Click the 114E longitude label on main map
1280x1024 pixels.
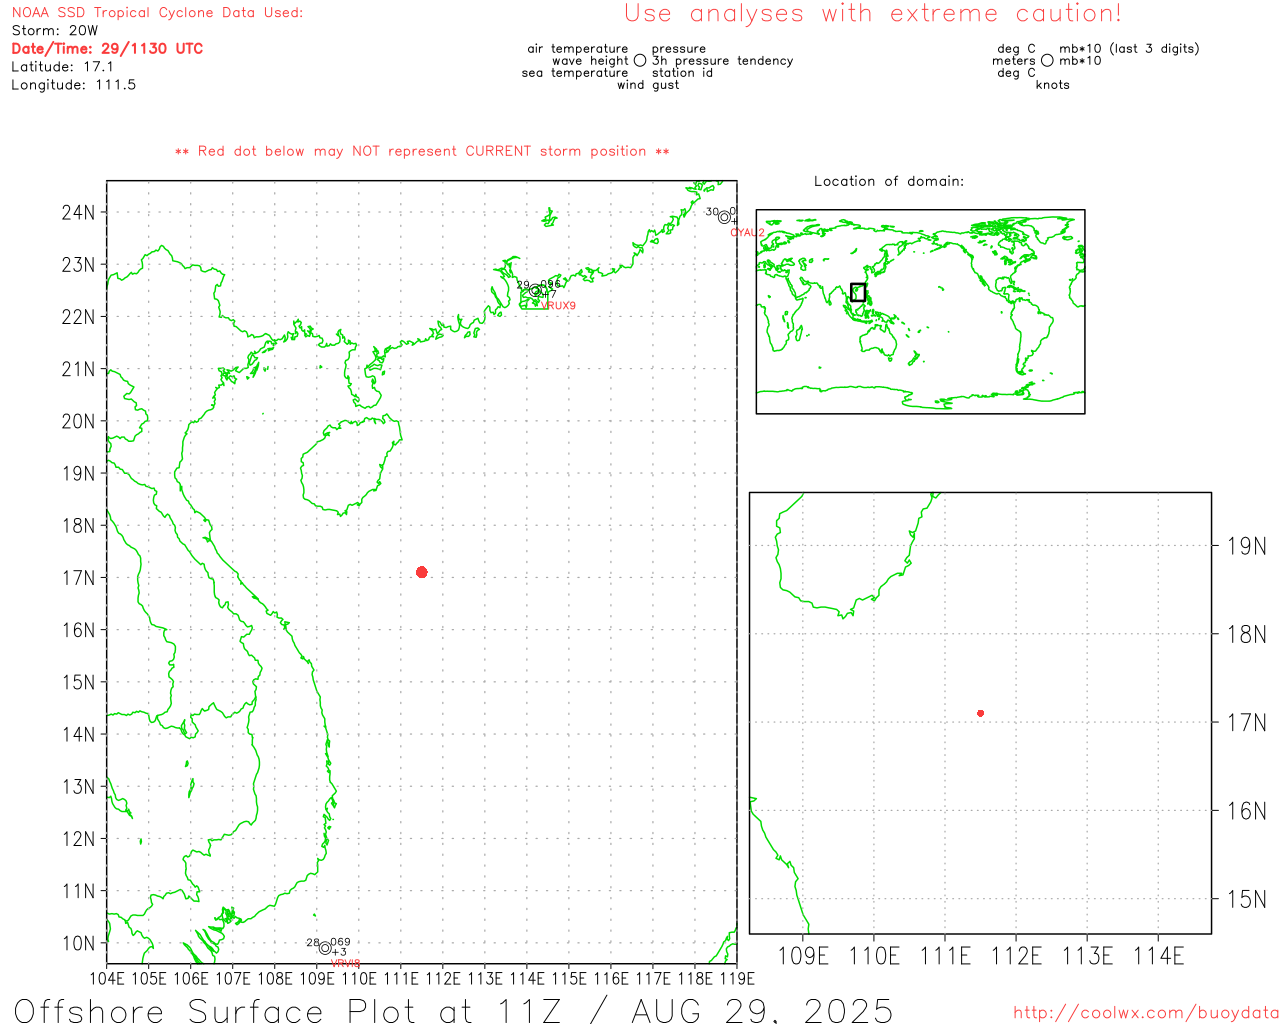(527, 978)
